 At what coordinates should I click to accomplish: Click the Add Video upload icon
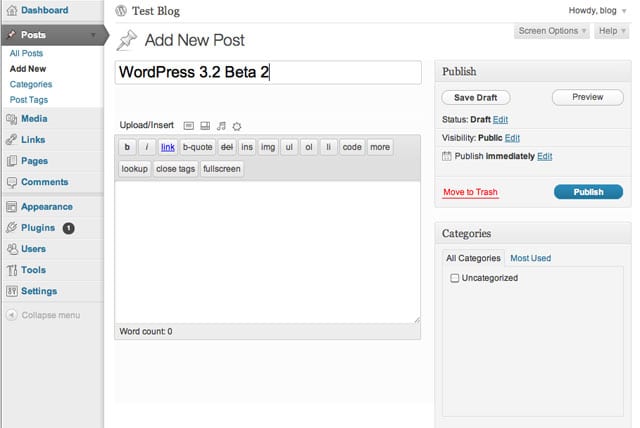point(205,126)
